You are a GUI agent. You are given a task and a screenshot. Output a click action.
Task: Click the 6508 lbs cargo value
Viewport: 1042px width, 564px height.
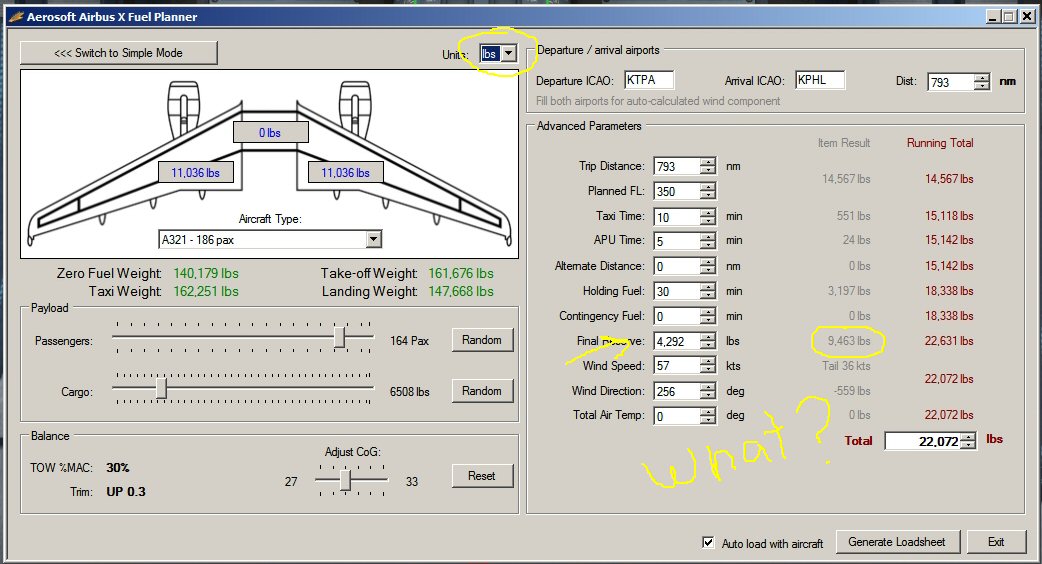pyautogui.click(x=409, y=392)
